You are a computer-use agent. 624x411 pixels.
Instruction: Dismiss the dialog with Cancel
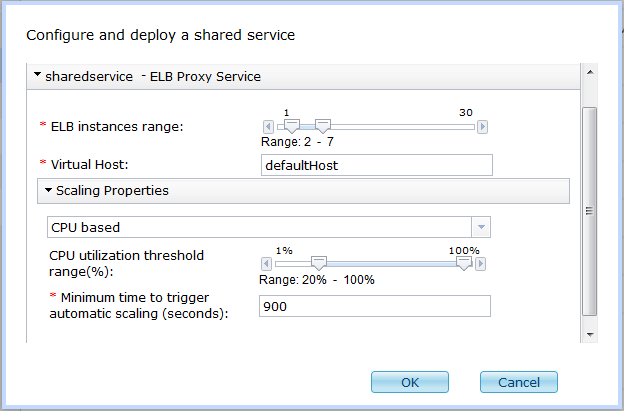click(519, 382)
